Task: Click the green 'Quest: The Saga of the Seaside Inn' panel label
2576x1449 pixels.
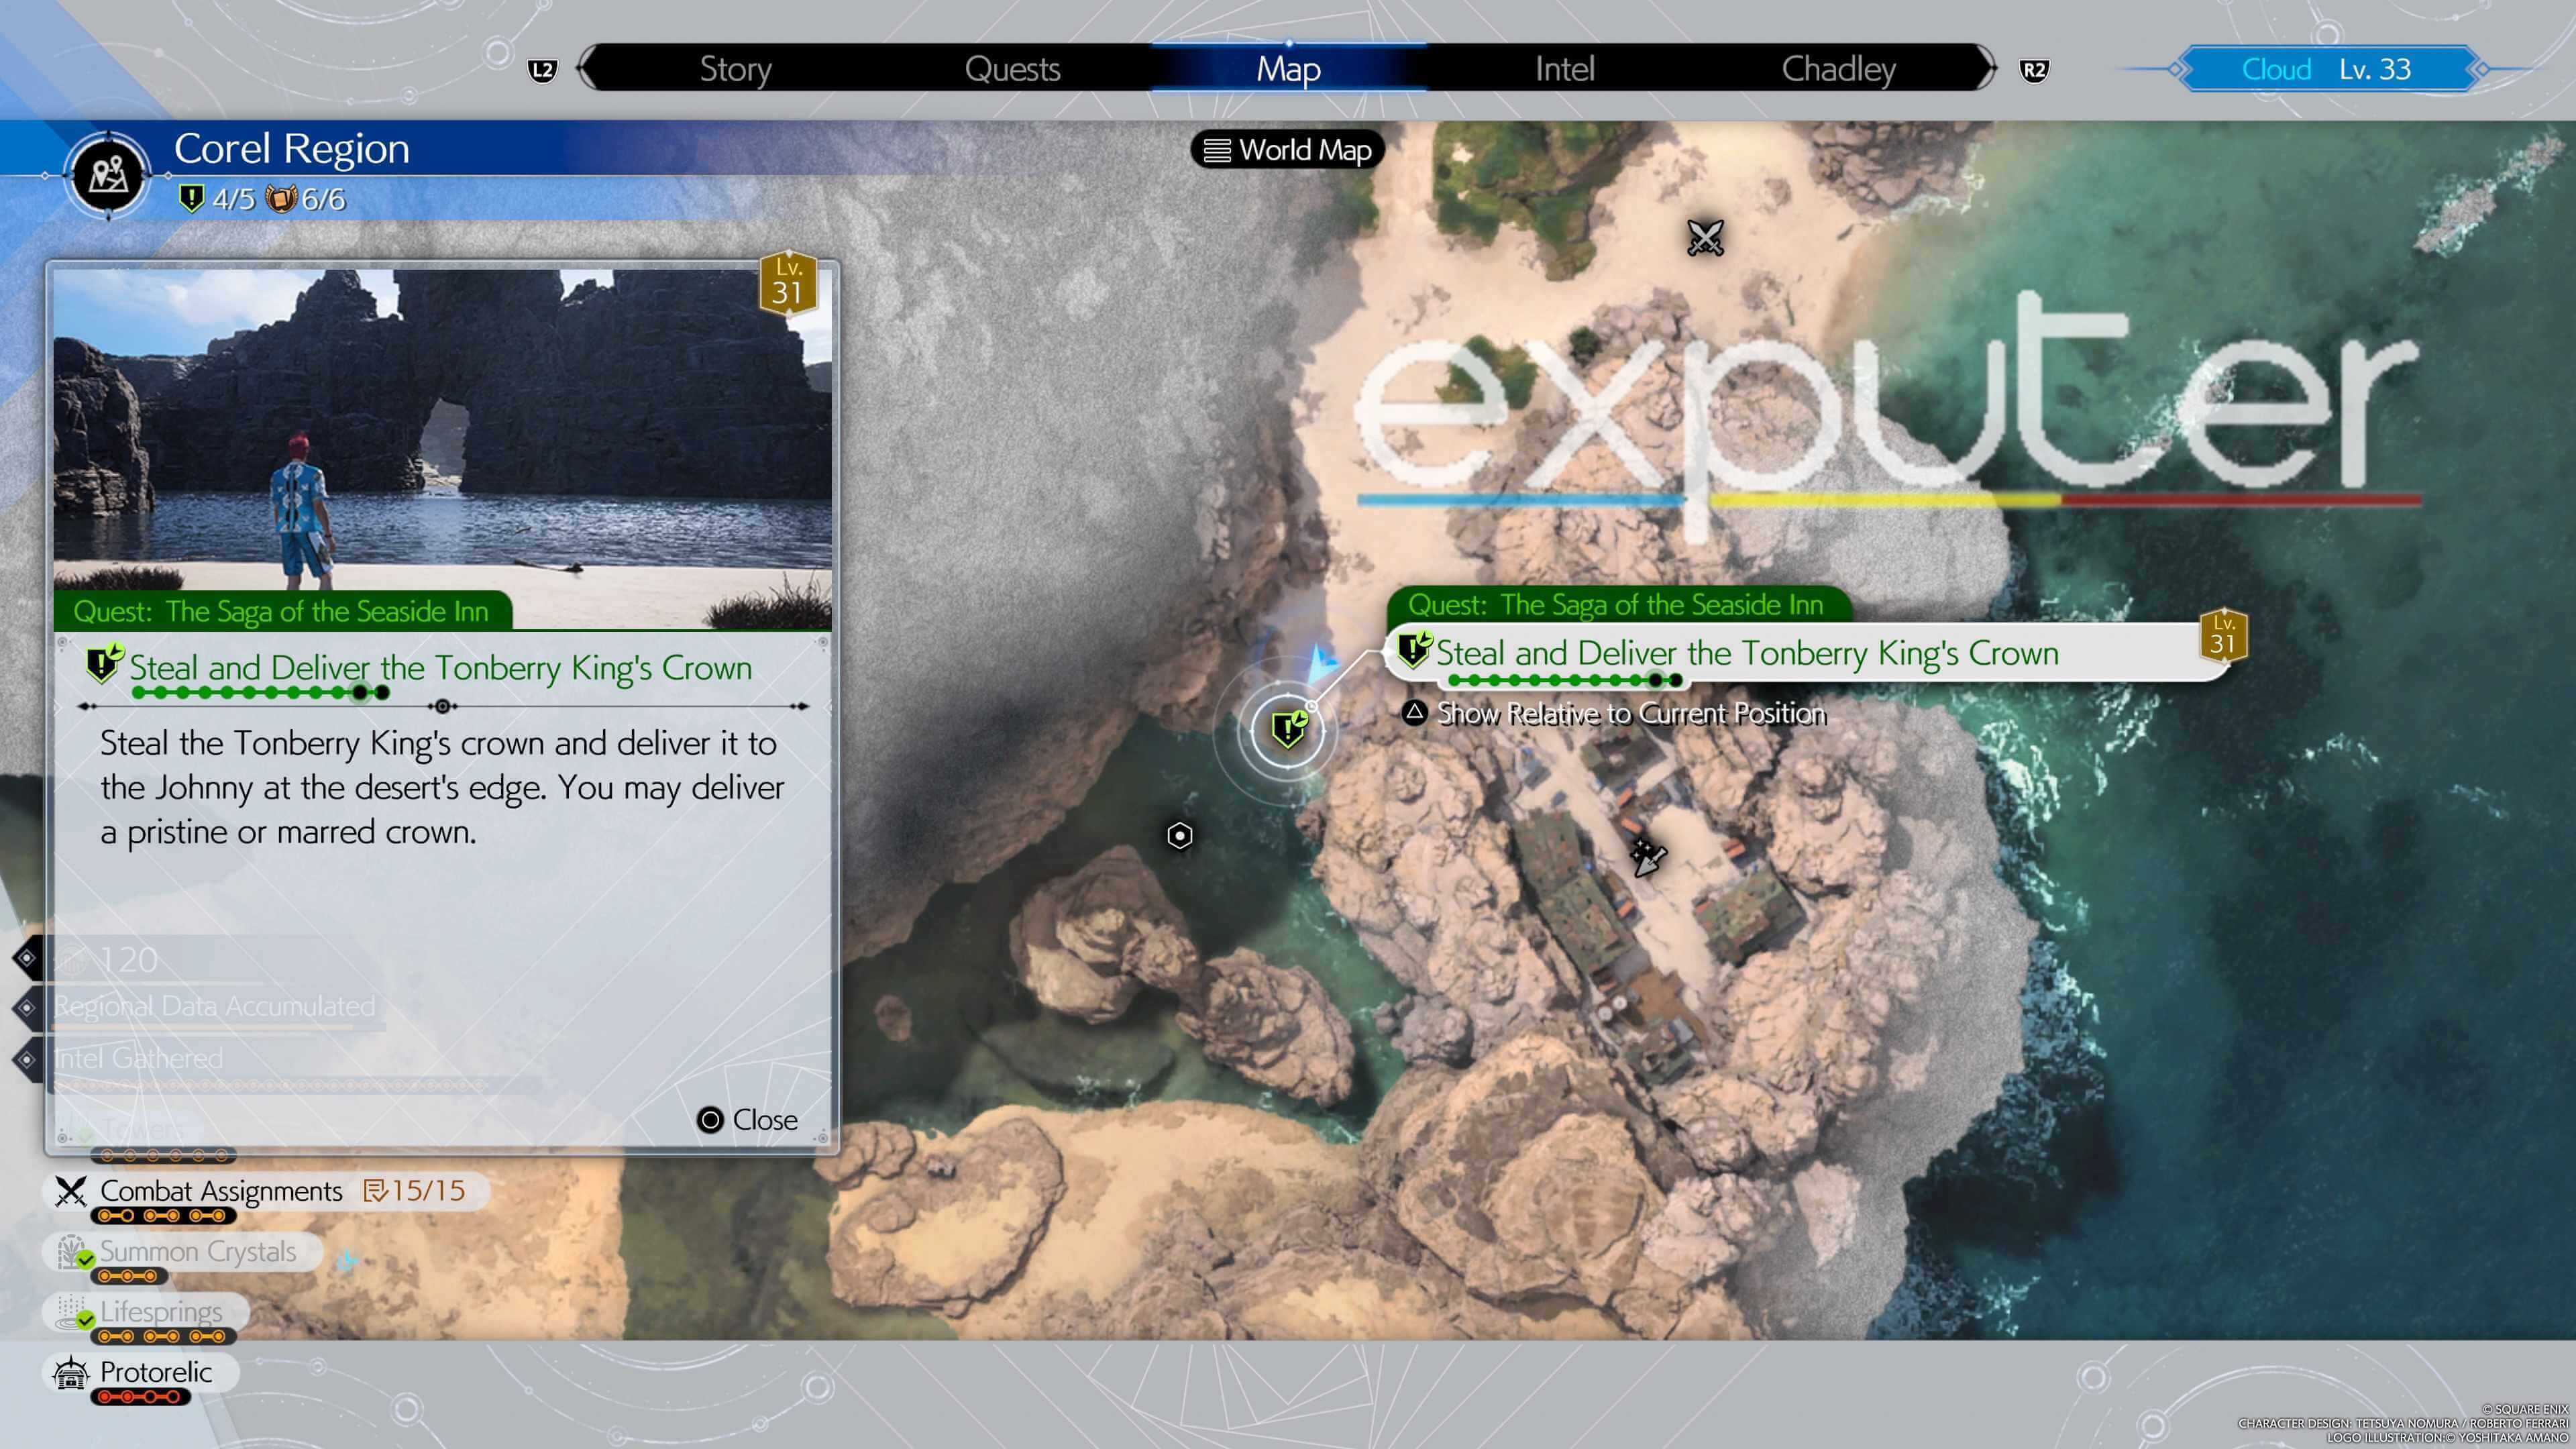Action: [281, 611]
